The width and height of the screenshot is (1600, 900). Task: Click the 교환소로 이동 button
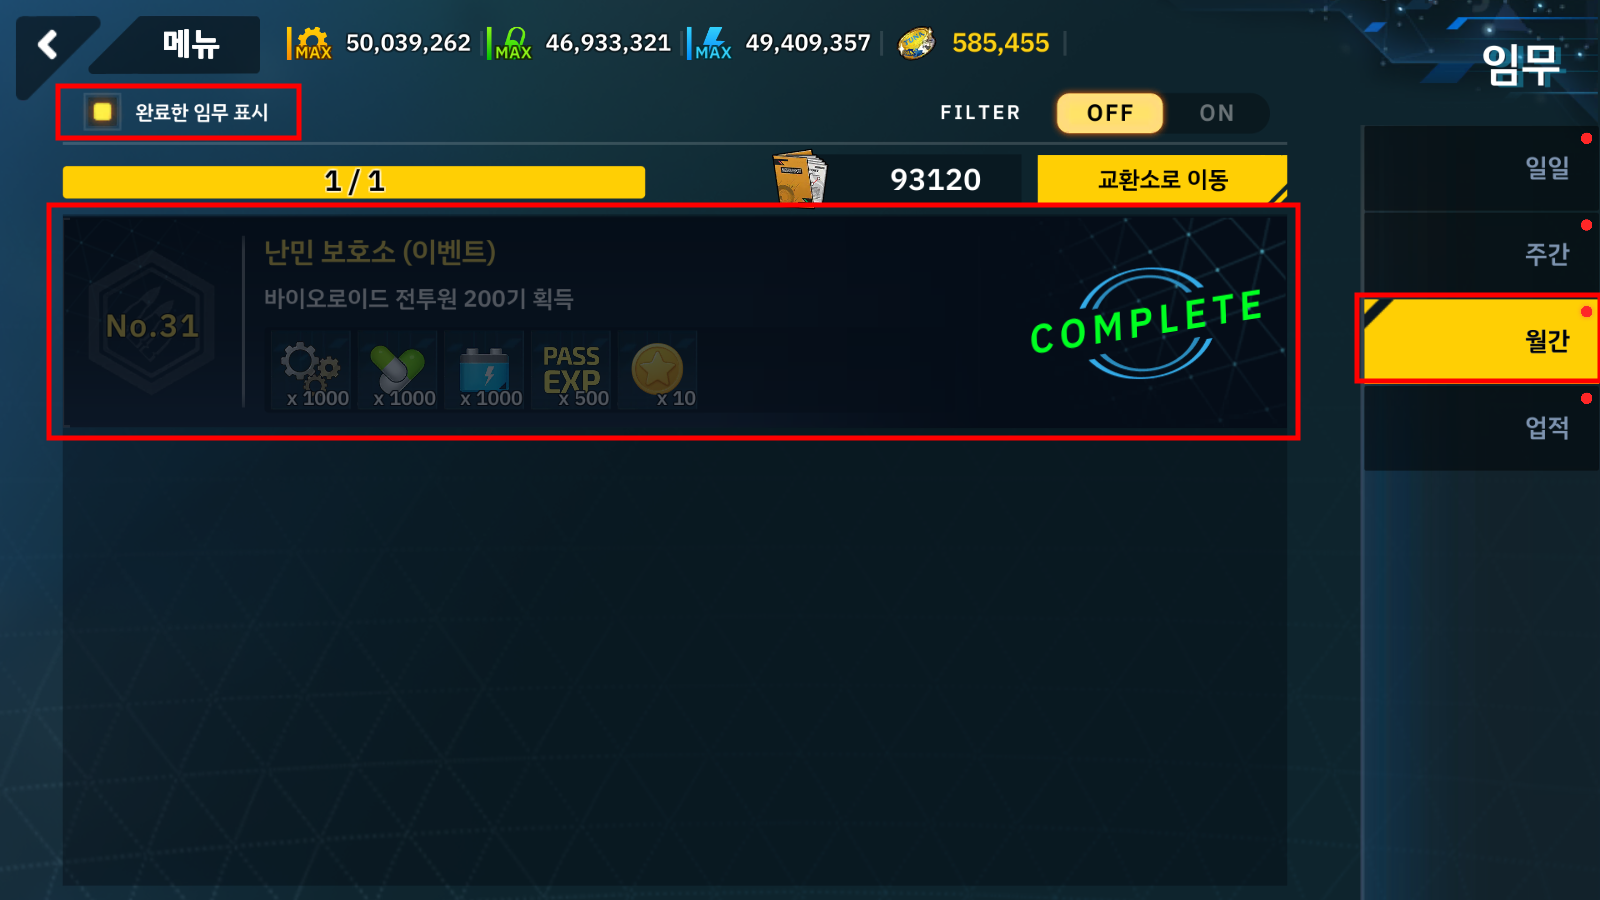[x=1162, y=179]
